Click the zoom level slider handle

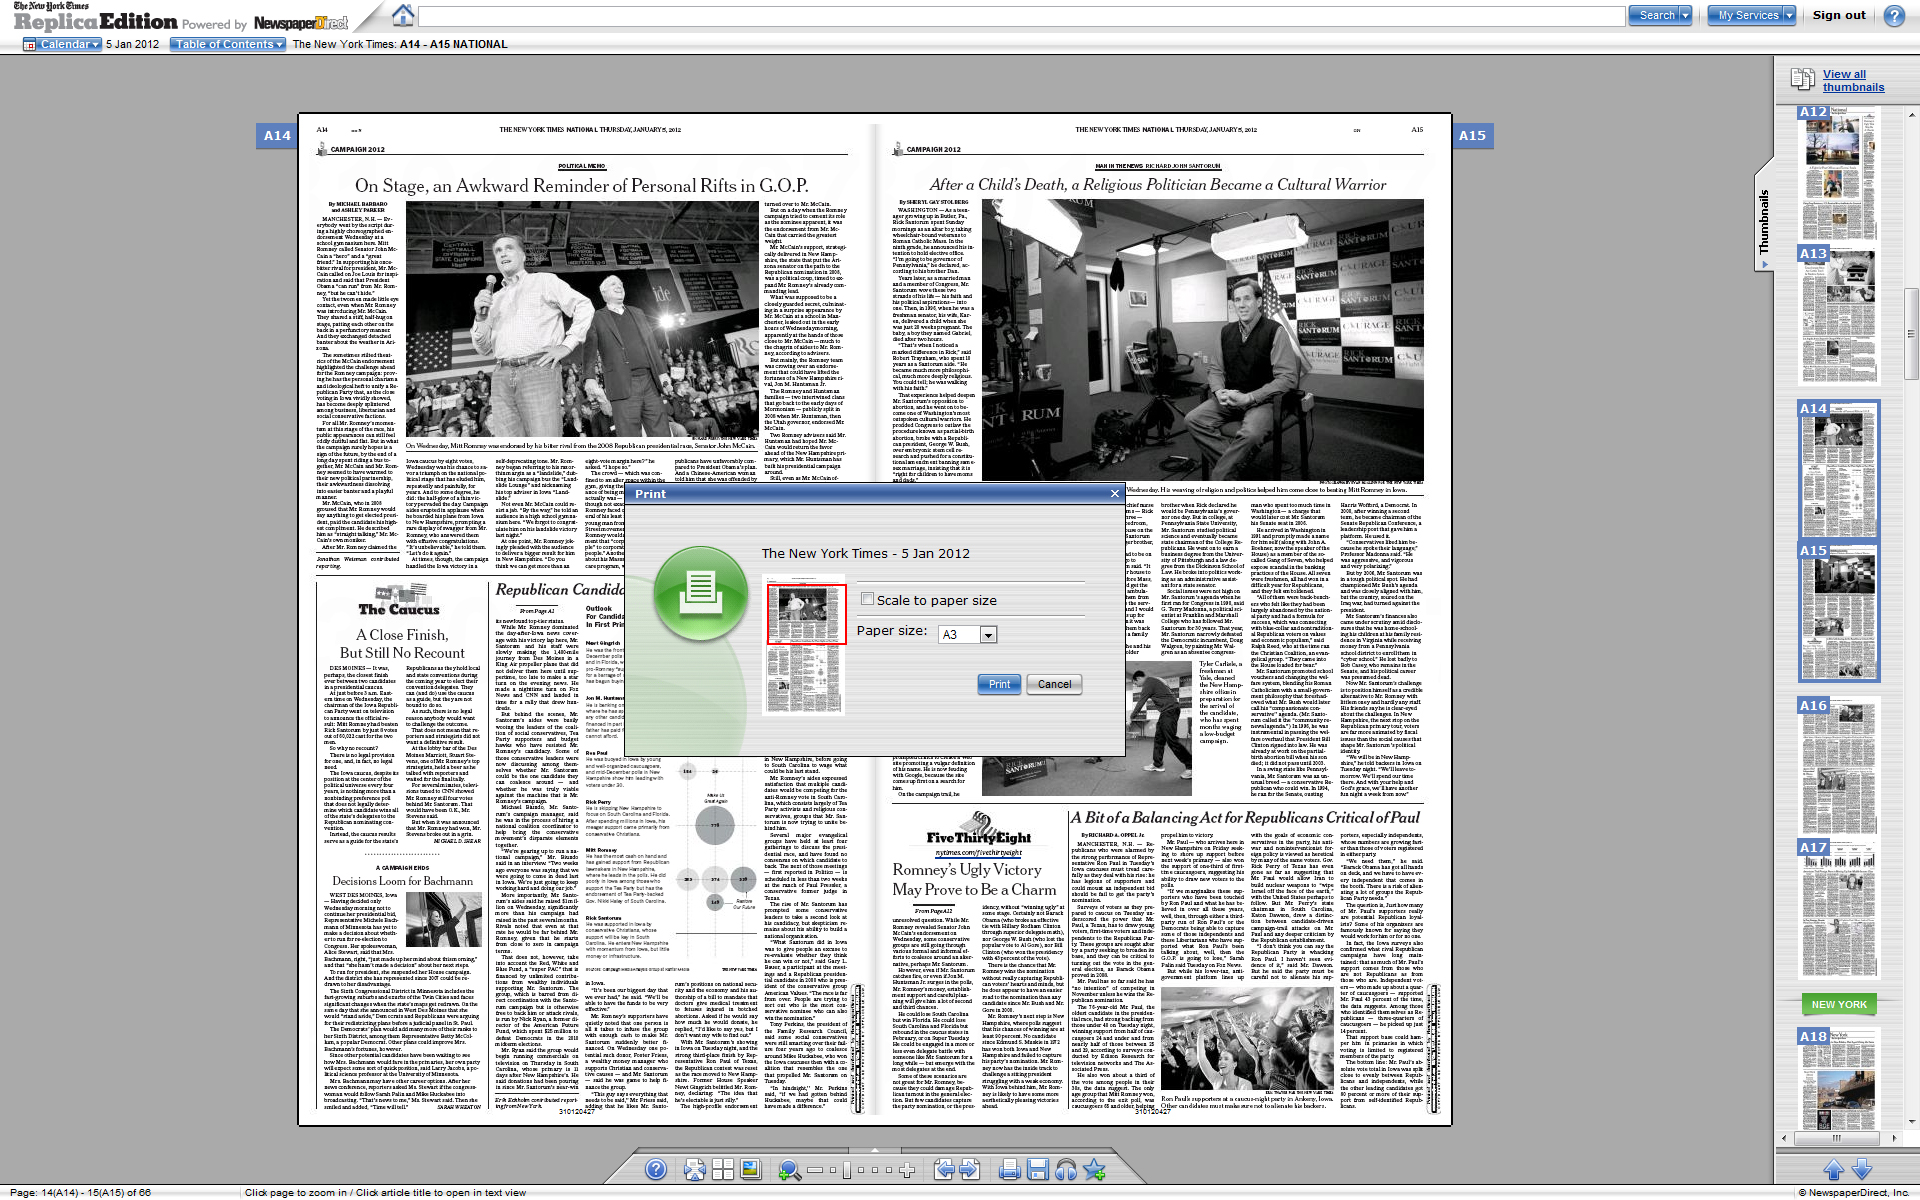[x=846, y=1169]
